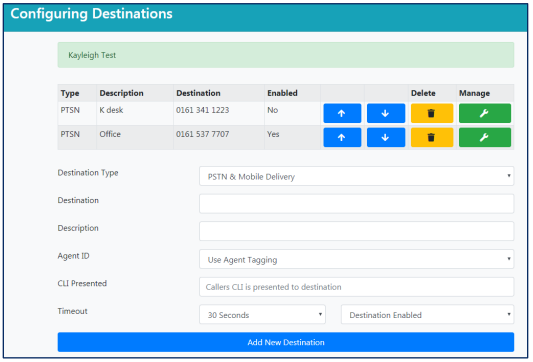Click the Enabled value Yes
Image resolution: width=533 pixels, height=362 pixels.
click(x=273, y=134)
